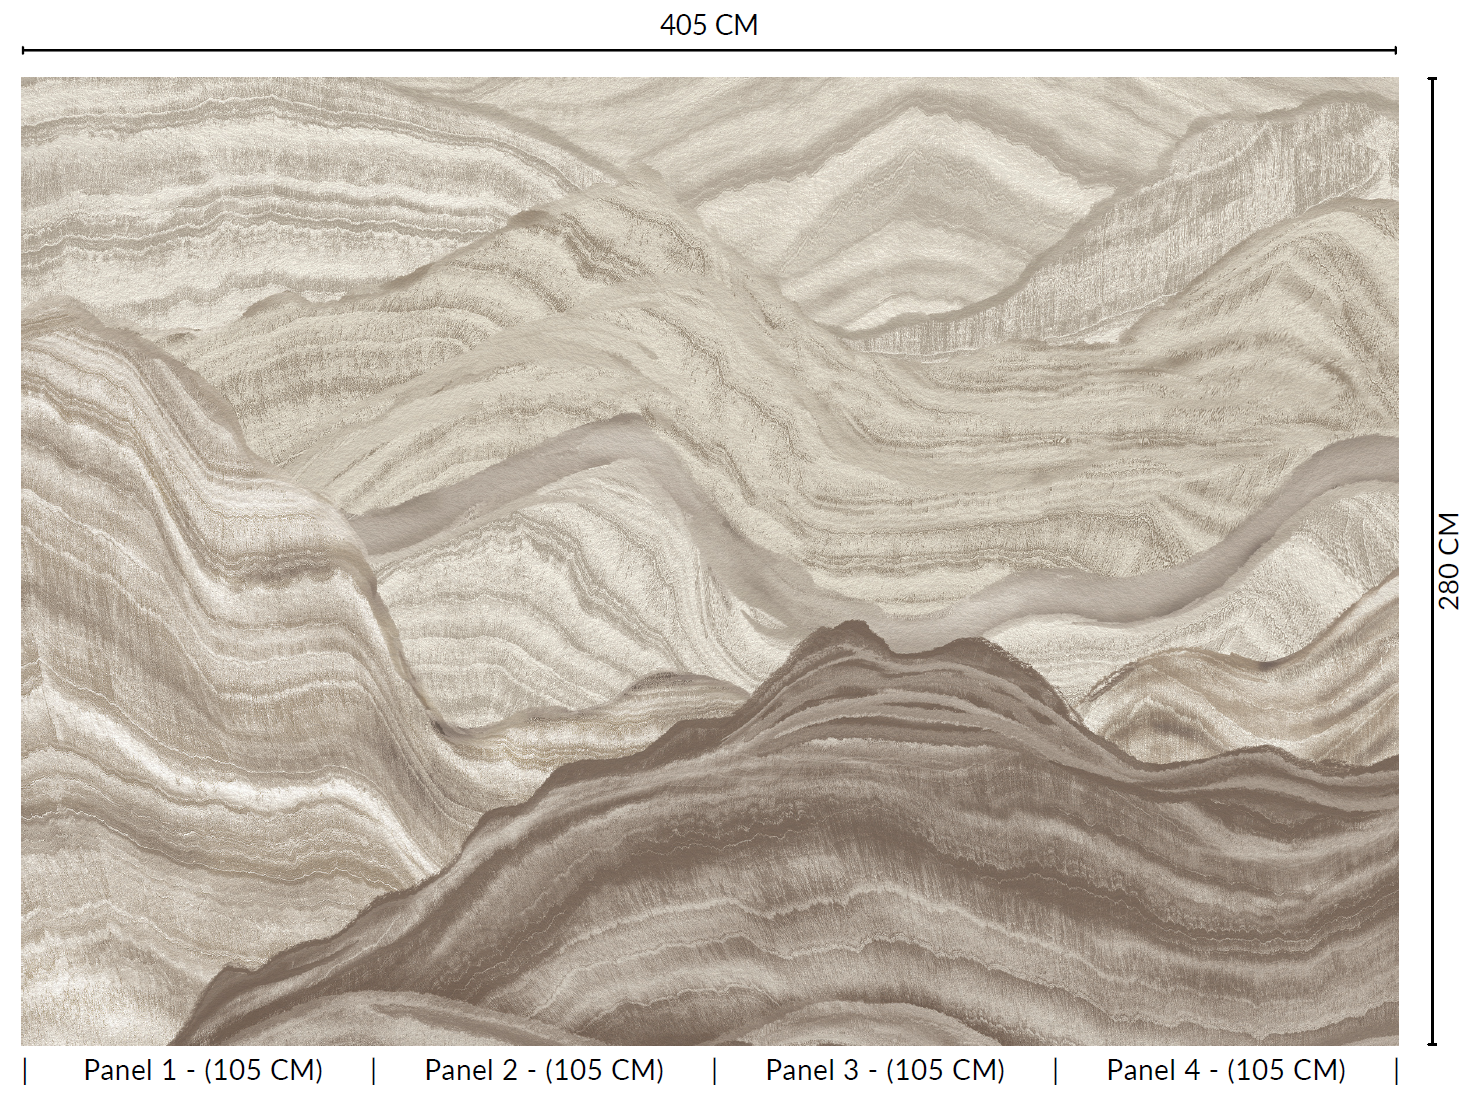
Task: Select the Panel 3 - (105 CM) label
Action: click(x=885, y=1071)
